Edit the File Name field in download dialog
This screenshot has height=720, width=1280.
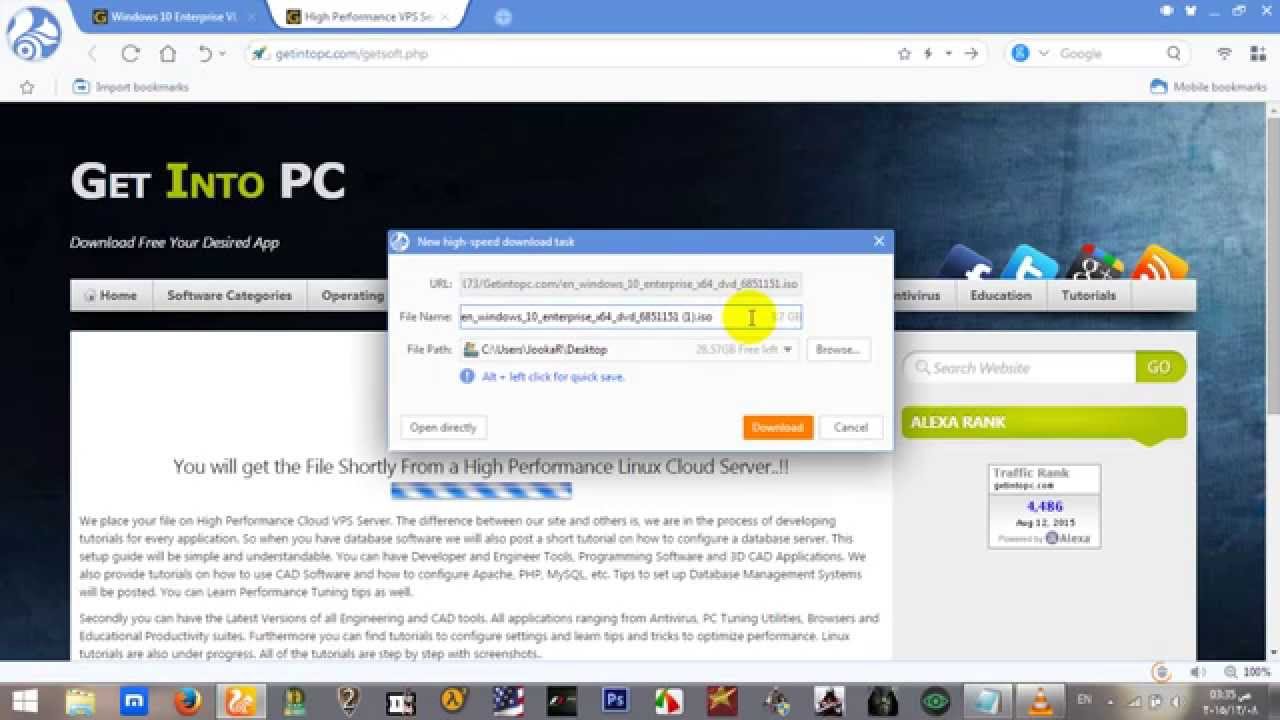pyautogui.click(x=630, y=317)
